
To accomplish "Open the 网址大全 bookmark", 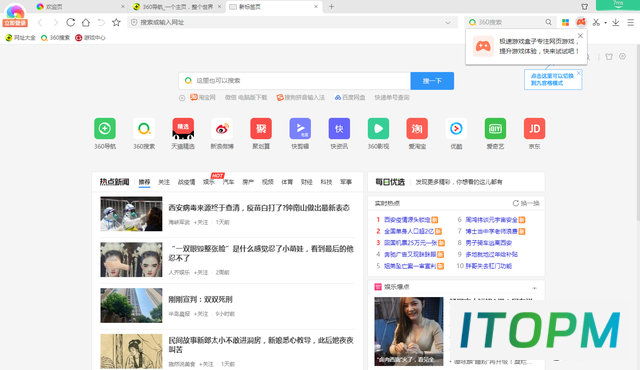I will tap(20, 38).
